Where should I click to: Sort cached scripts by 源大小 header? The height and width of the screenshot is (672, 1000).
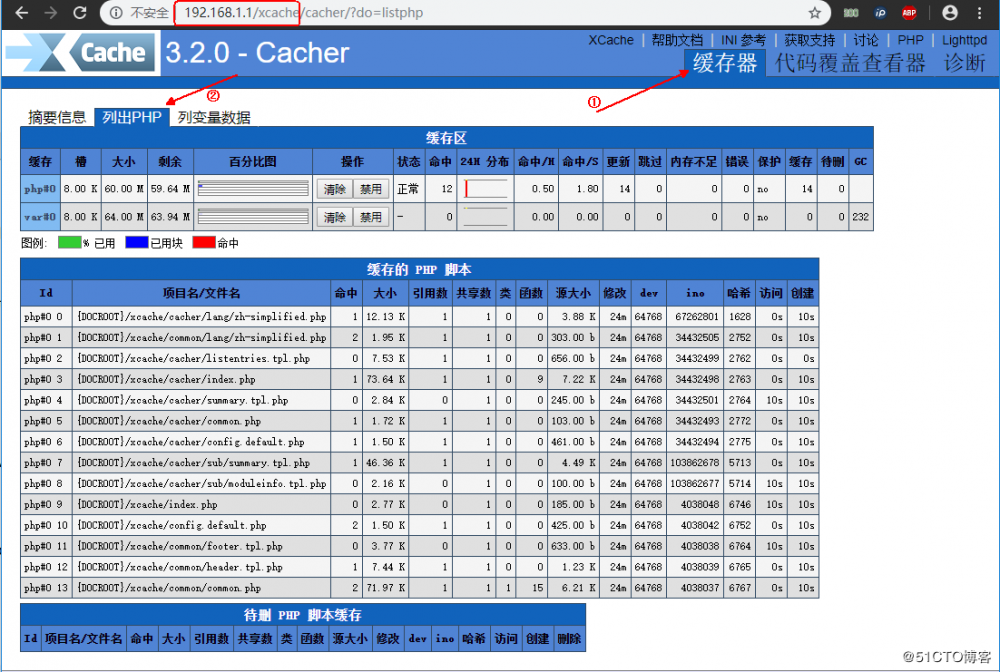[x=573, y=293]
